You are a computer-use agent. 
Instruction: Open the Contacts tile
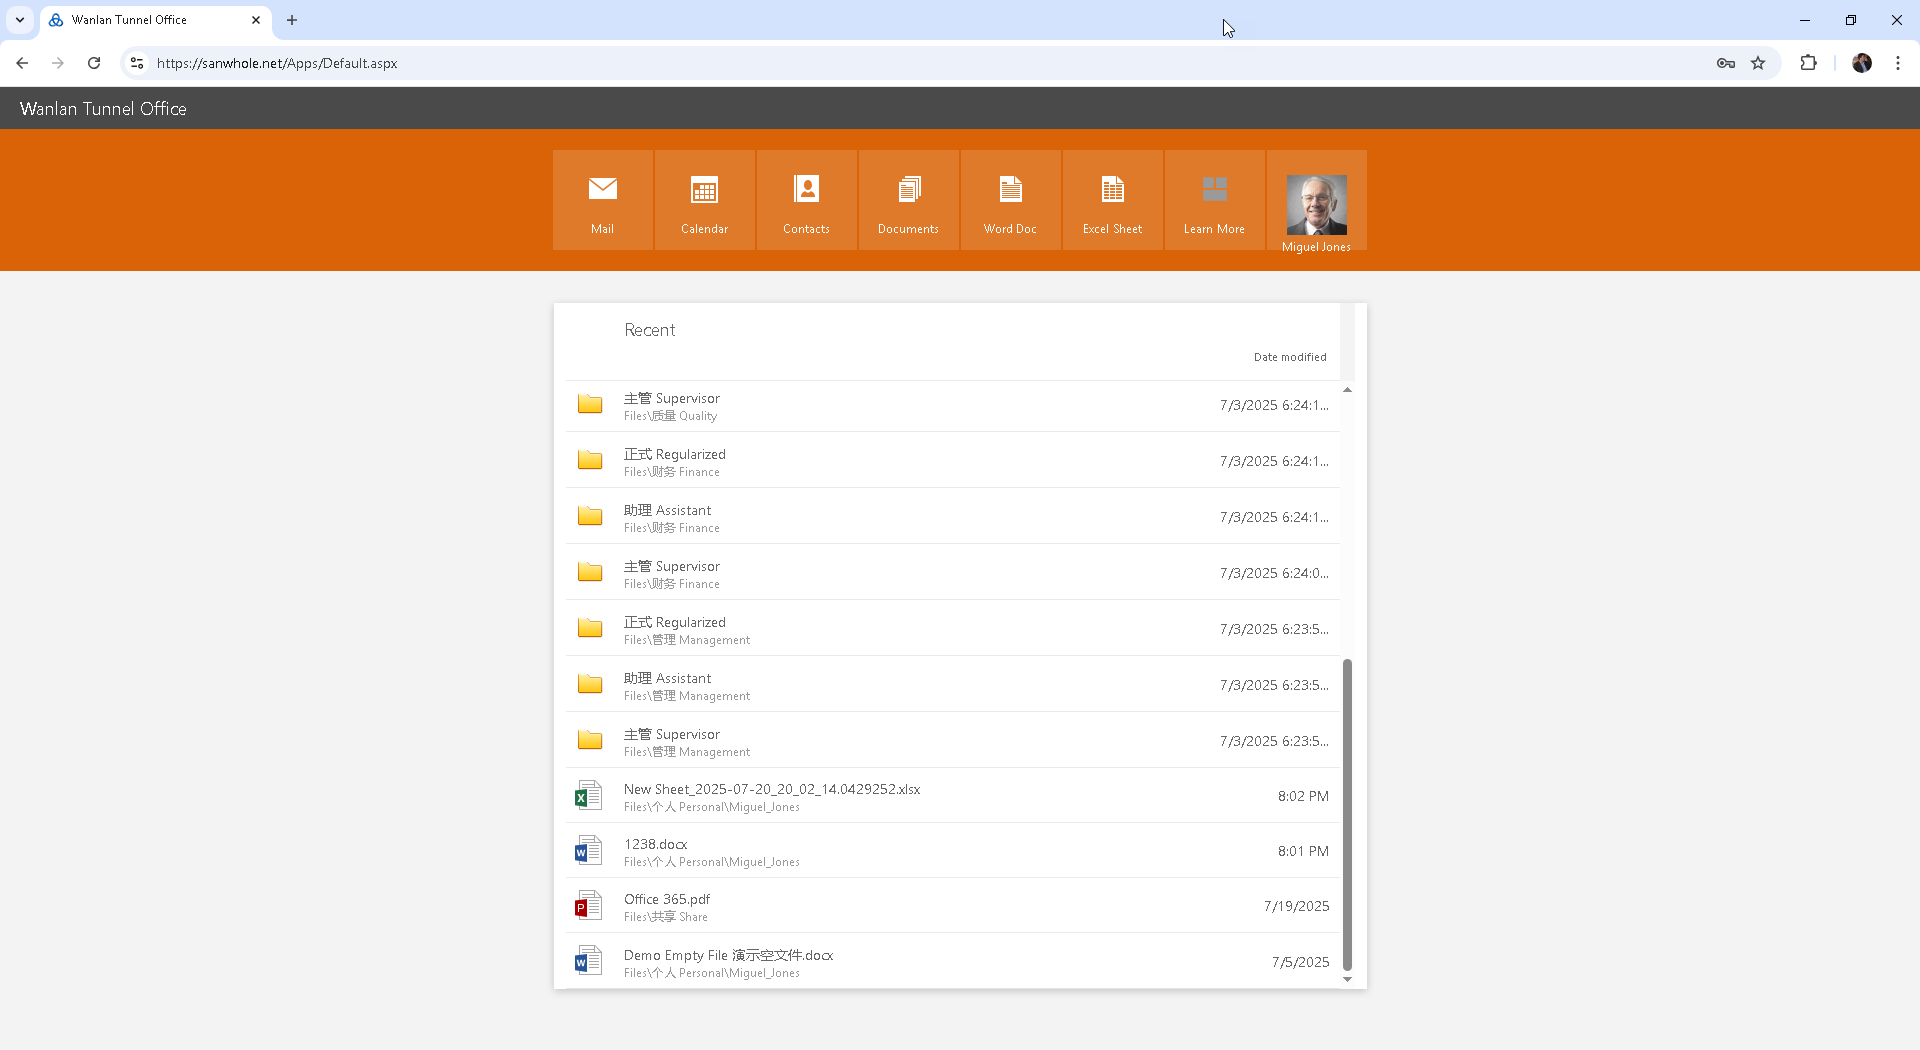(x=806, y=200)
